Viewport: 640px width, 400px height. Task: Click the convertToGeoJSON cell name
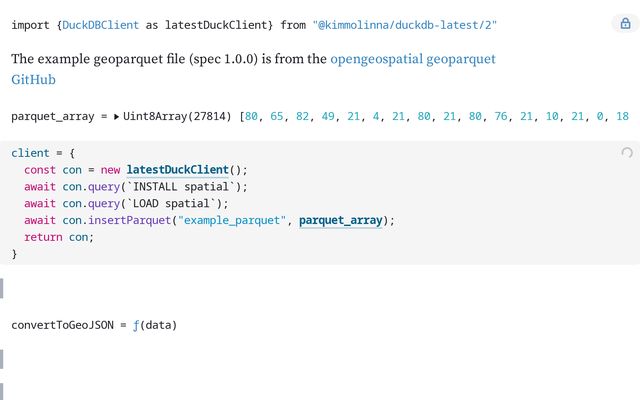tap(62, 325)
